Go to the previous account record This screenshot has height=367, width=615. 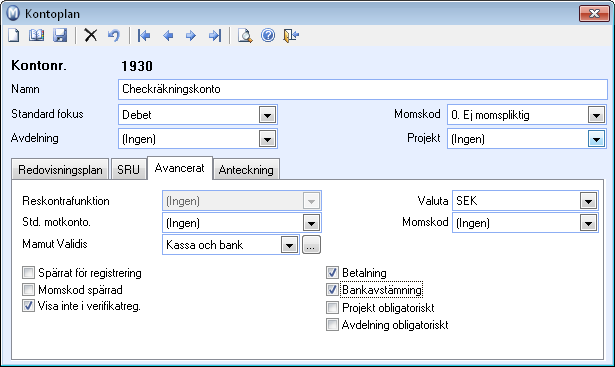click(168, 36)
